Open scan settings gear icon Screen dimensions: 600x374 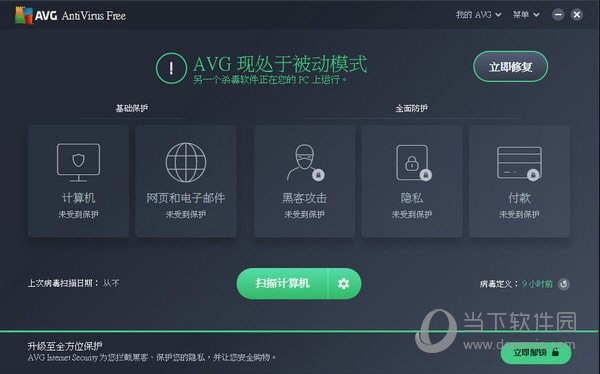[x=344, y=284]
